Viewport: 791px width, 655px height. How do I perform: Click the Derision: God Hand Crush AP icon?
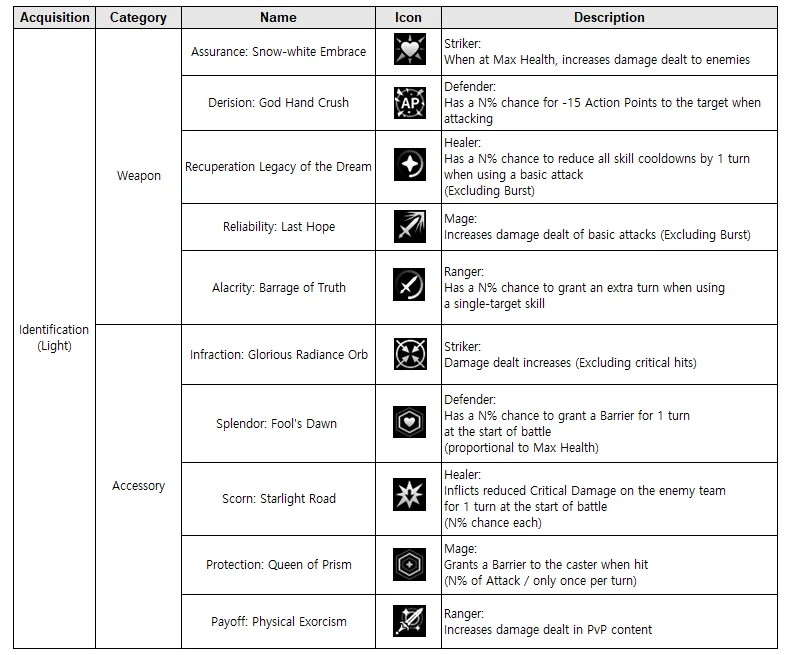(x=409, y=103)
